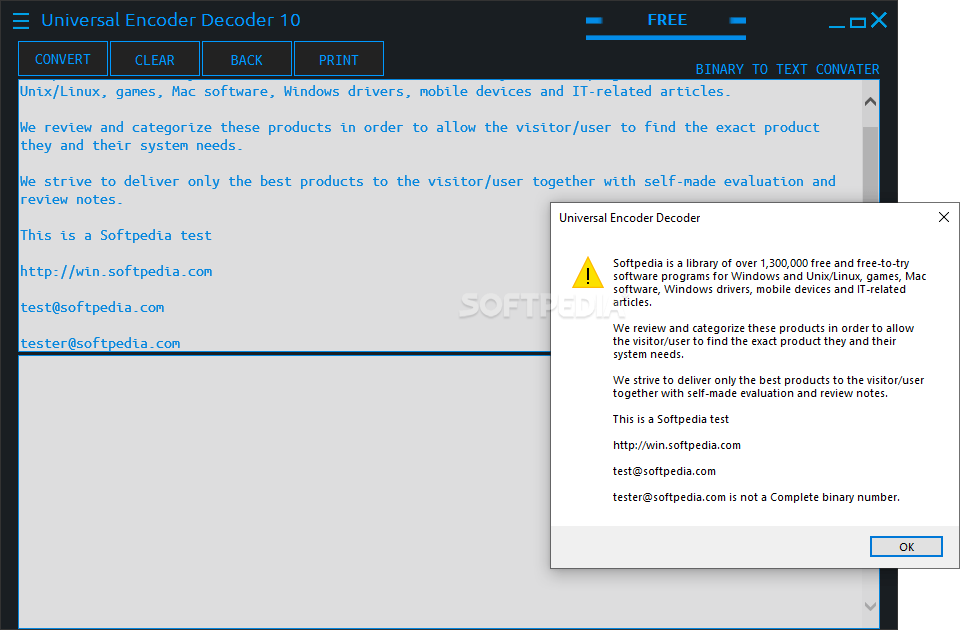Viewport: 960px width, 630px height.
Task: Click the output scrollbar down arrow
Action: pyautogui.click(x=870, y=606)
